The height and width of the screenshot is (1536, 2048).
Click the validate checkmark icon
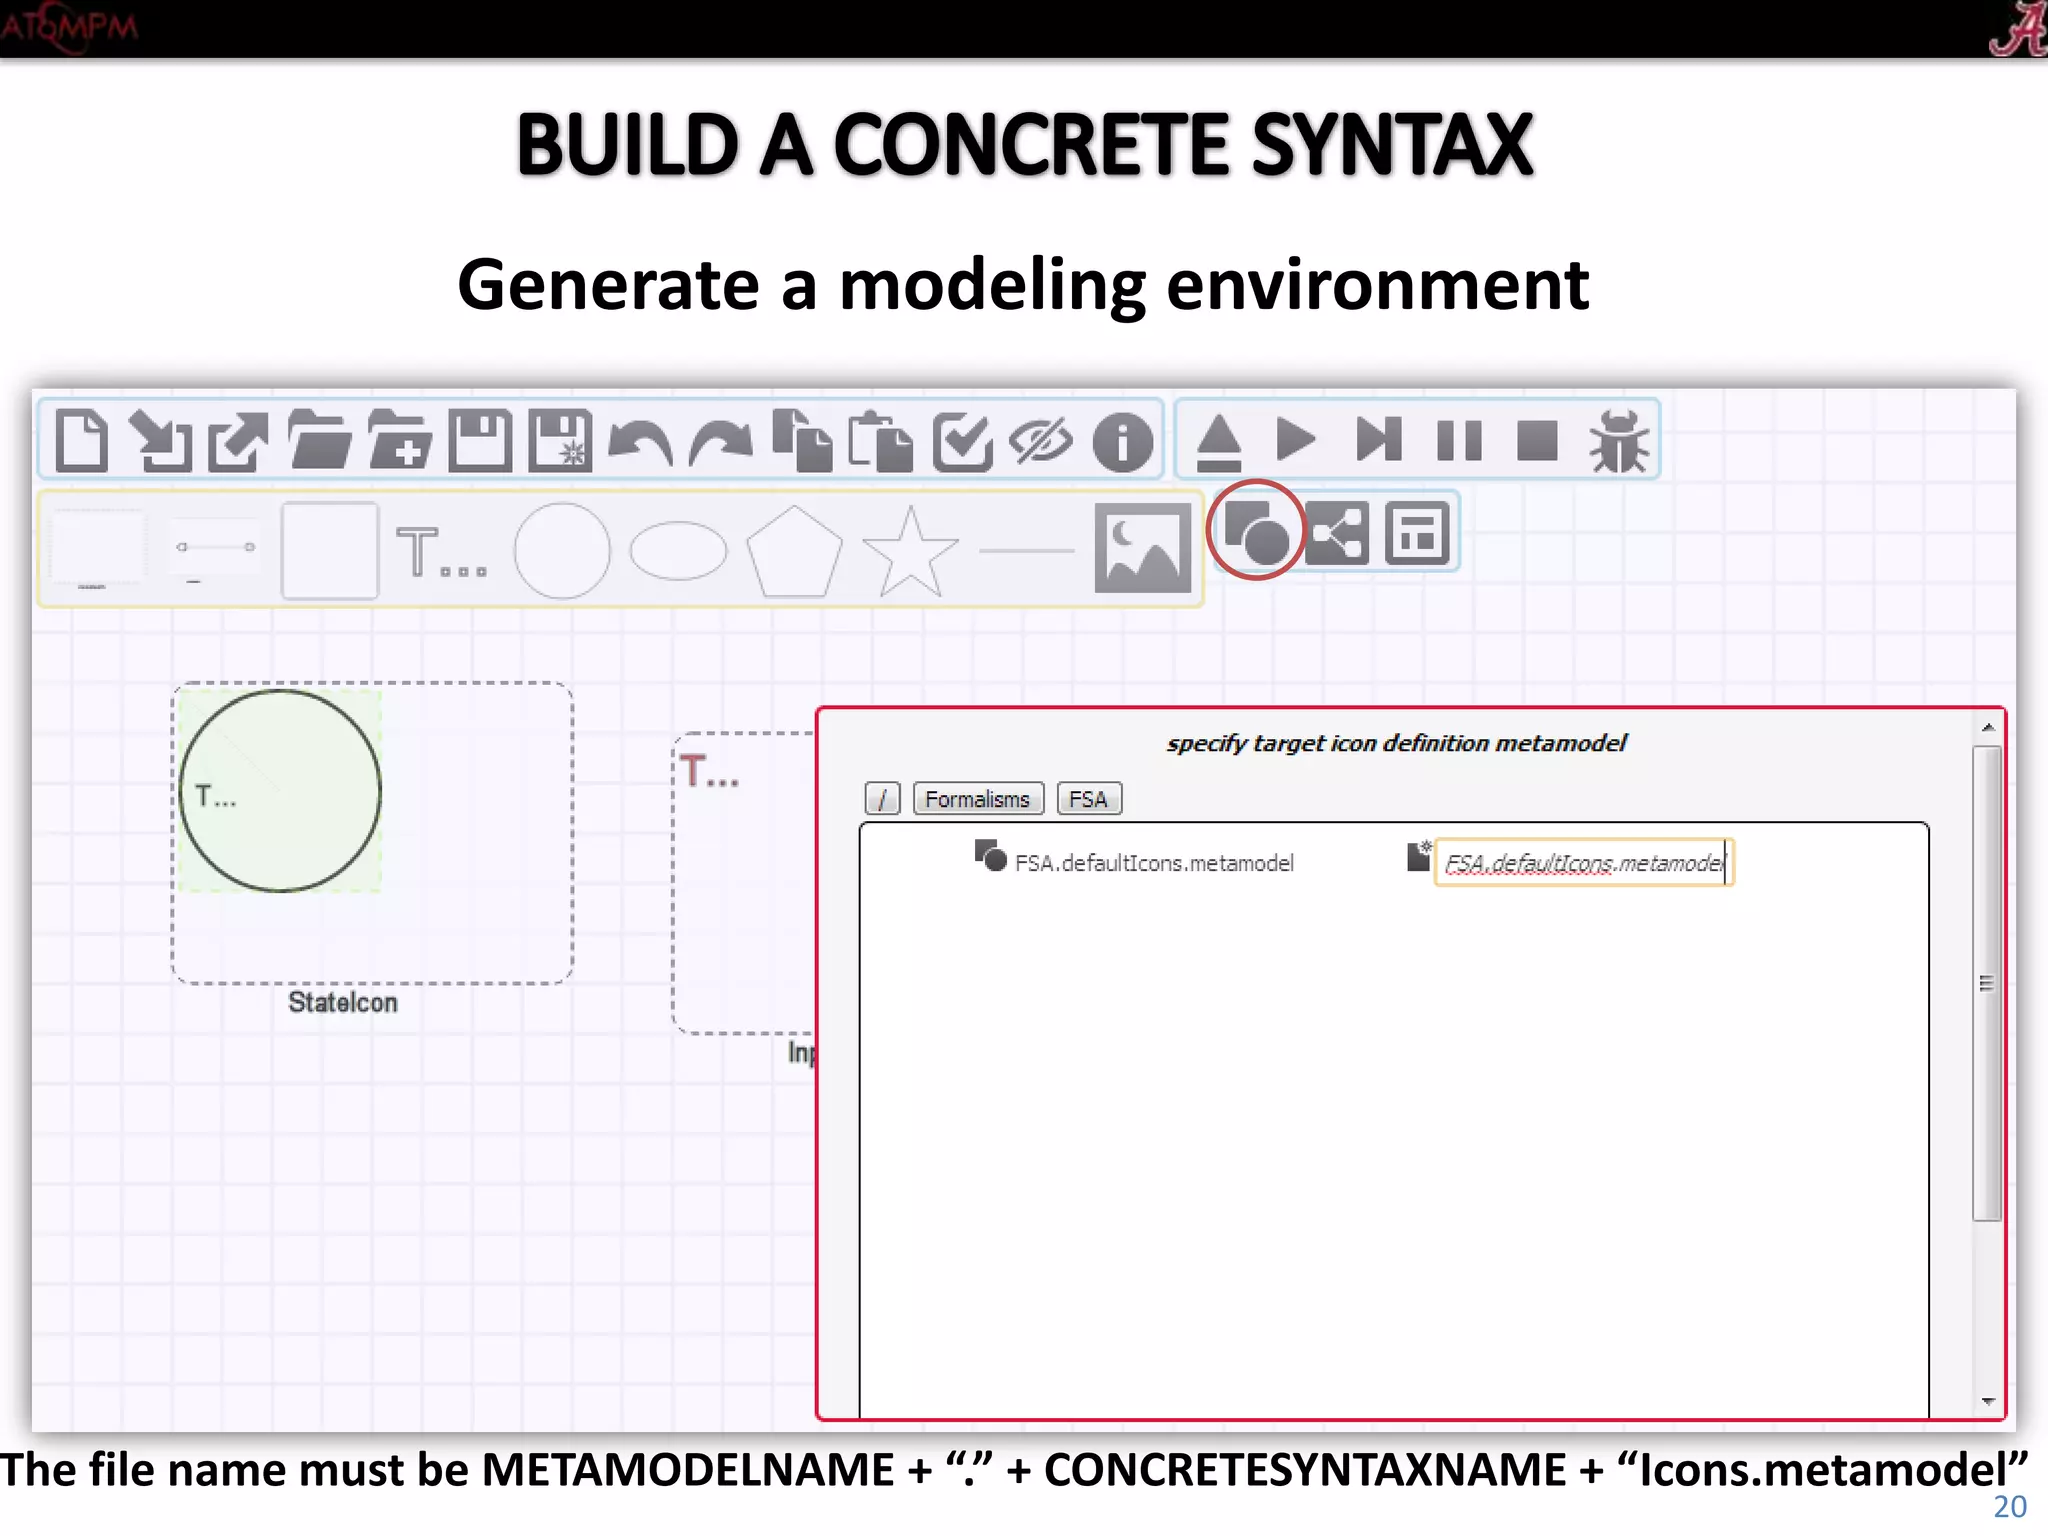962,440
